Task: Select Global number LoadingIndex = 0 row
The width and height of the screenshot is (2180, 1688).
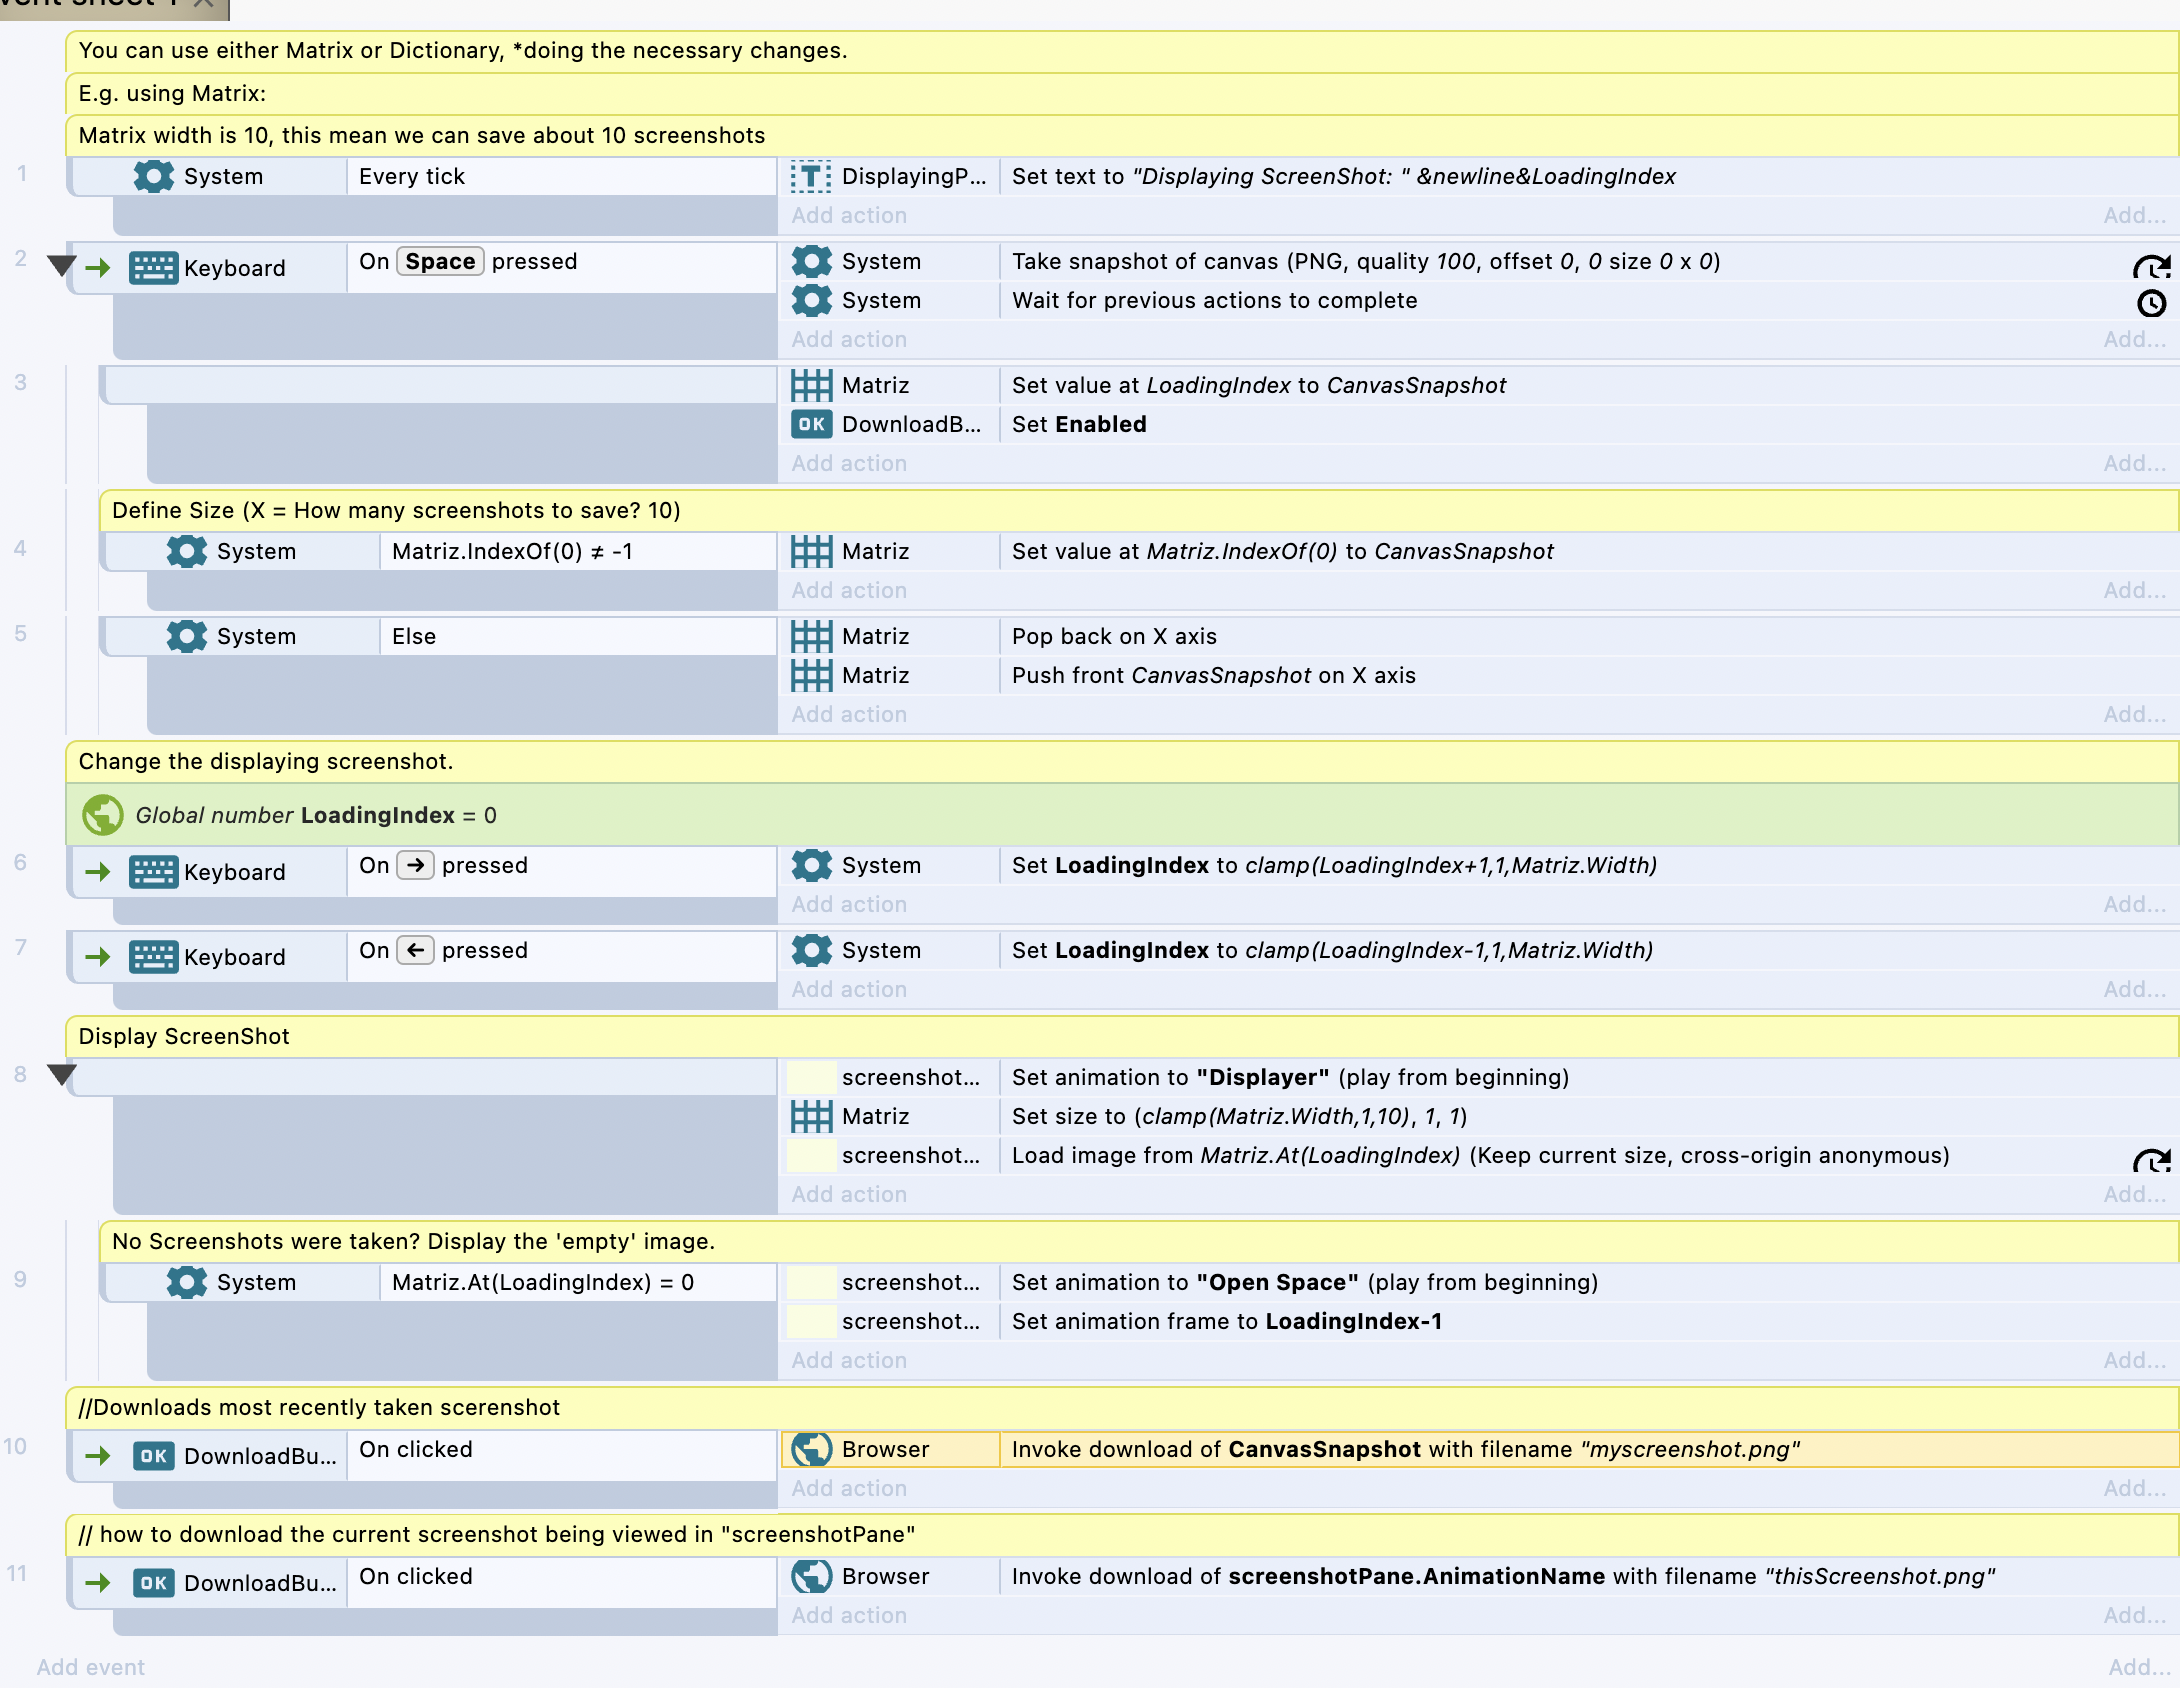Action: click(1122, 815)
